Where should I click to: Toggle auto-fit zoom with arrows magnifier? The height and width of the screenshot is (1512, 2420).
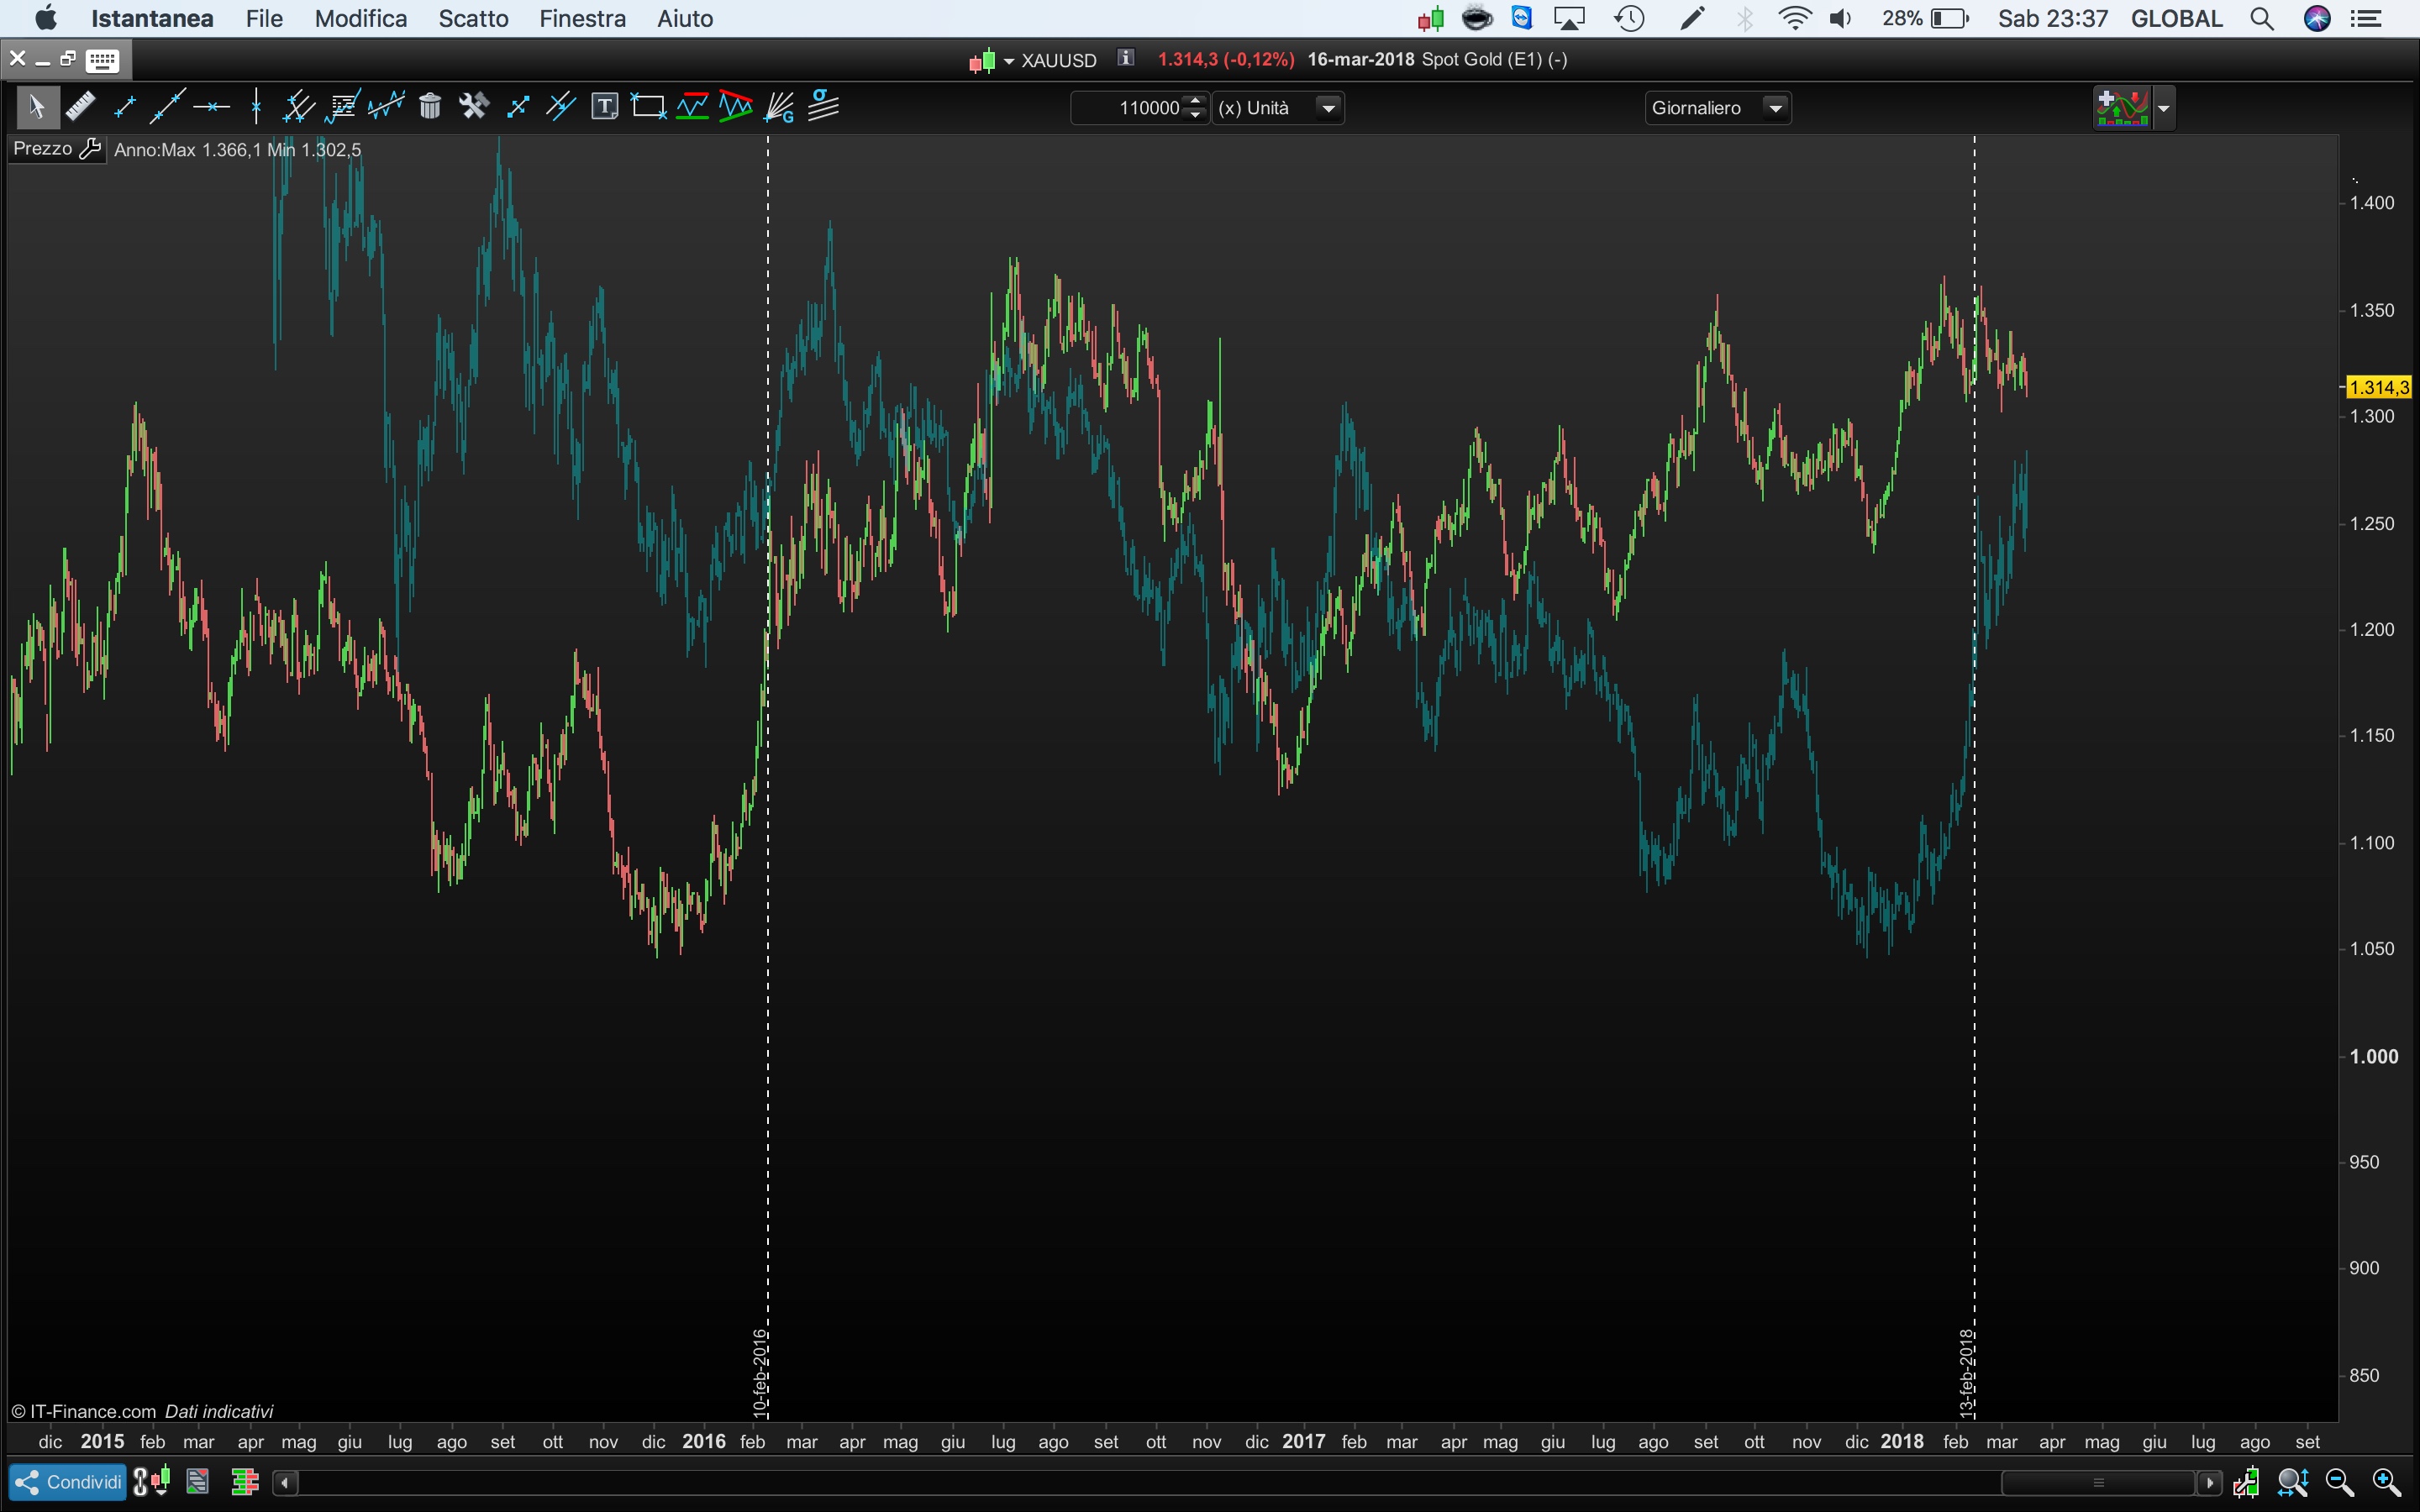[2293, 1482]
